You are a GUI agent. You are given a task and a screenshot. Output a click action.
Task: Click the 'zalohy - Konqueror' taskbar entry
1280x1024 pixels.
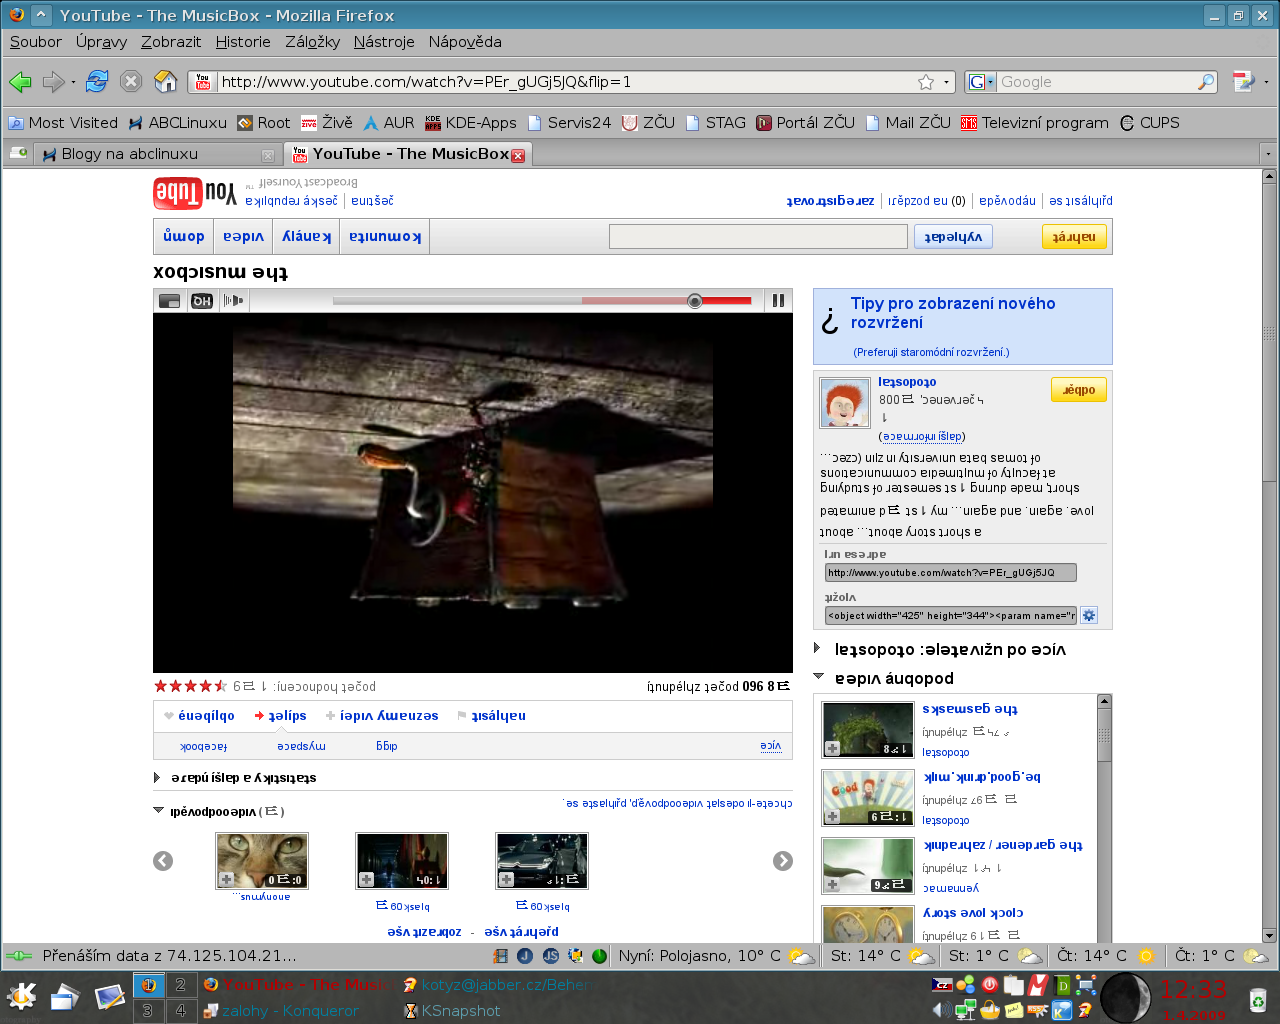tap(281, 1011)
